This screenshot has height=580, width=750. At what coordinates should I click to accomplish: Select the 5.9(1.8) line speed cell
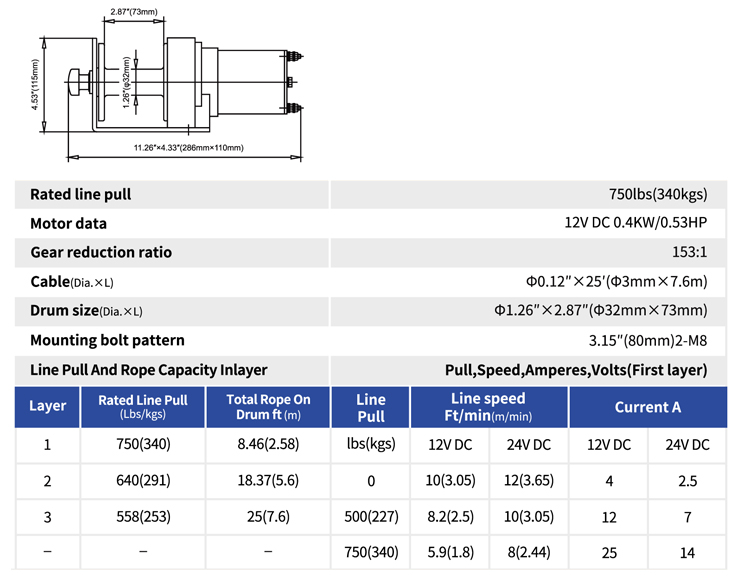449,553
